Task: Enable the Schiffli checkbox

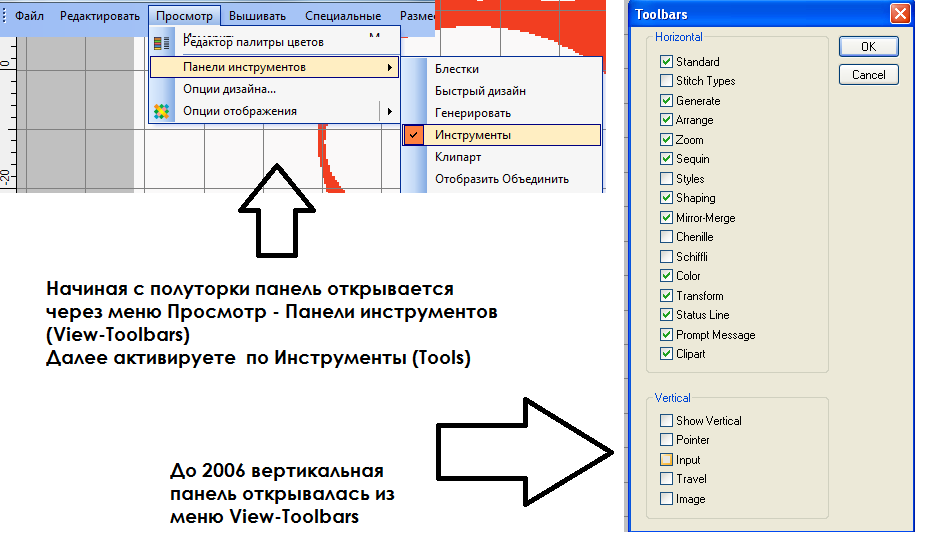Action: pos(666,257)
